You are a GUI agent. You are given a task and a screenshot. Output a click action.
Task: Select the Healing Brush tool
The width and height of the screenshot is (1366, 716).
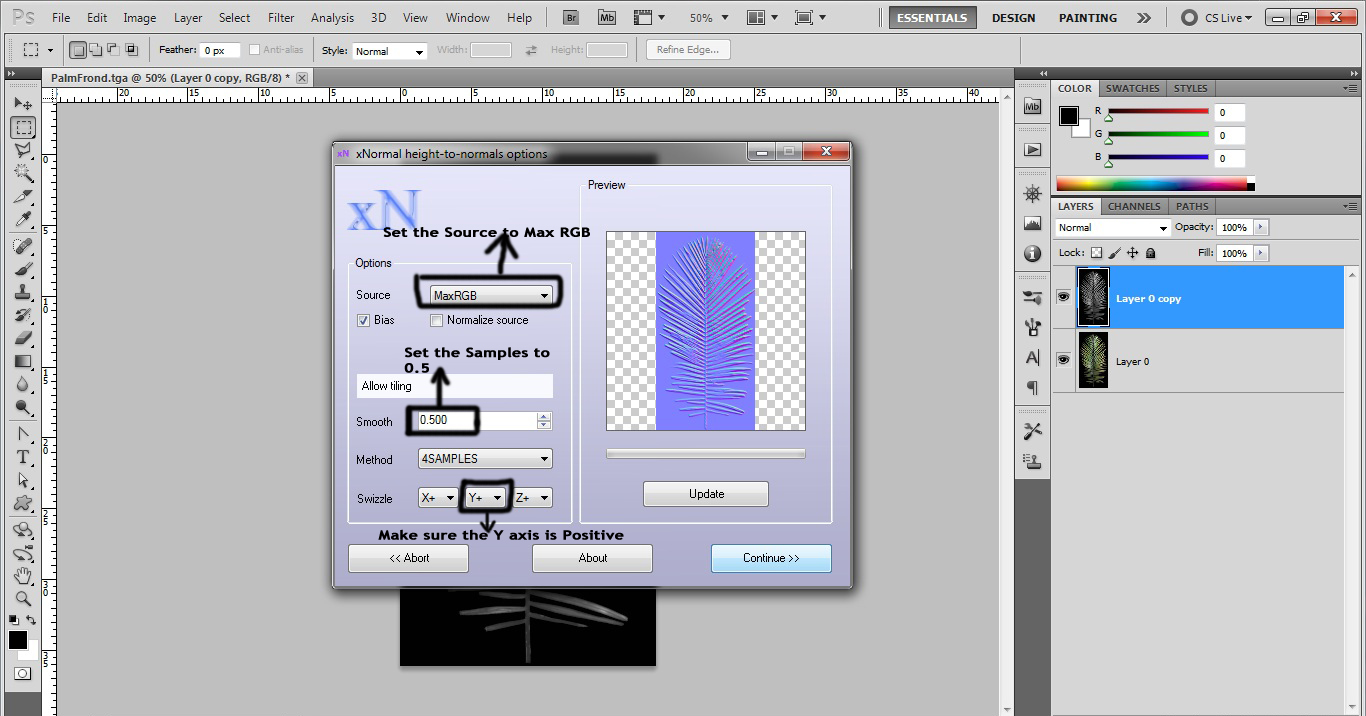pyautogui.click(x=23, y=246)
